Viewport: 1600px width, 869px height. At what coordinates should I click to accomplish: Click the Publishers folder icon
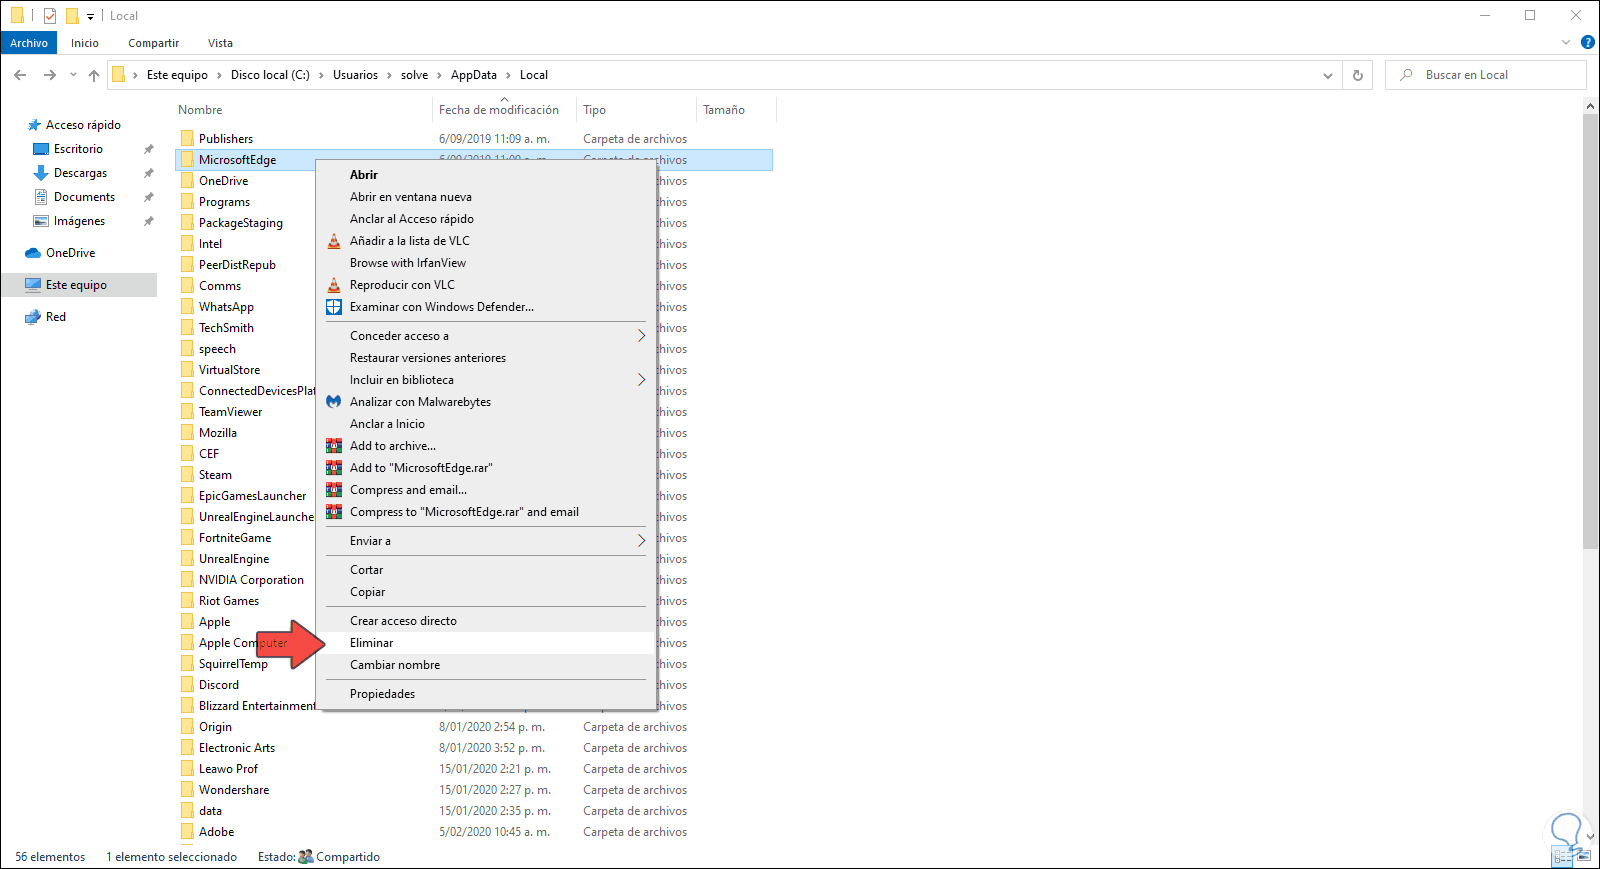[x=187, y=138]
